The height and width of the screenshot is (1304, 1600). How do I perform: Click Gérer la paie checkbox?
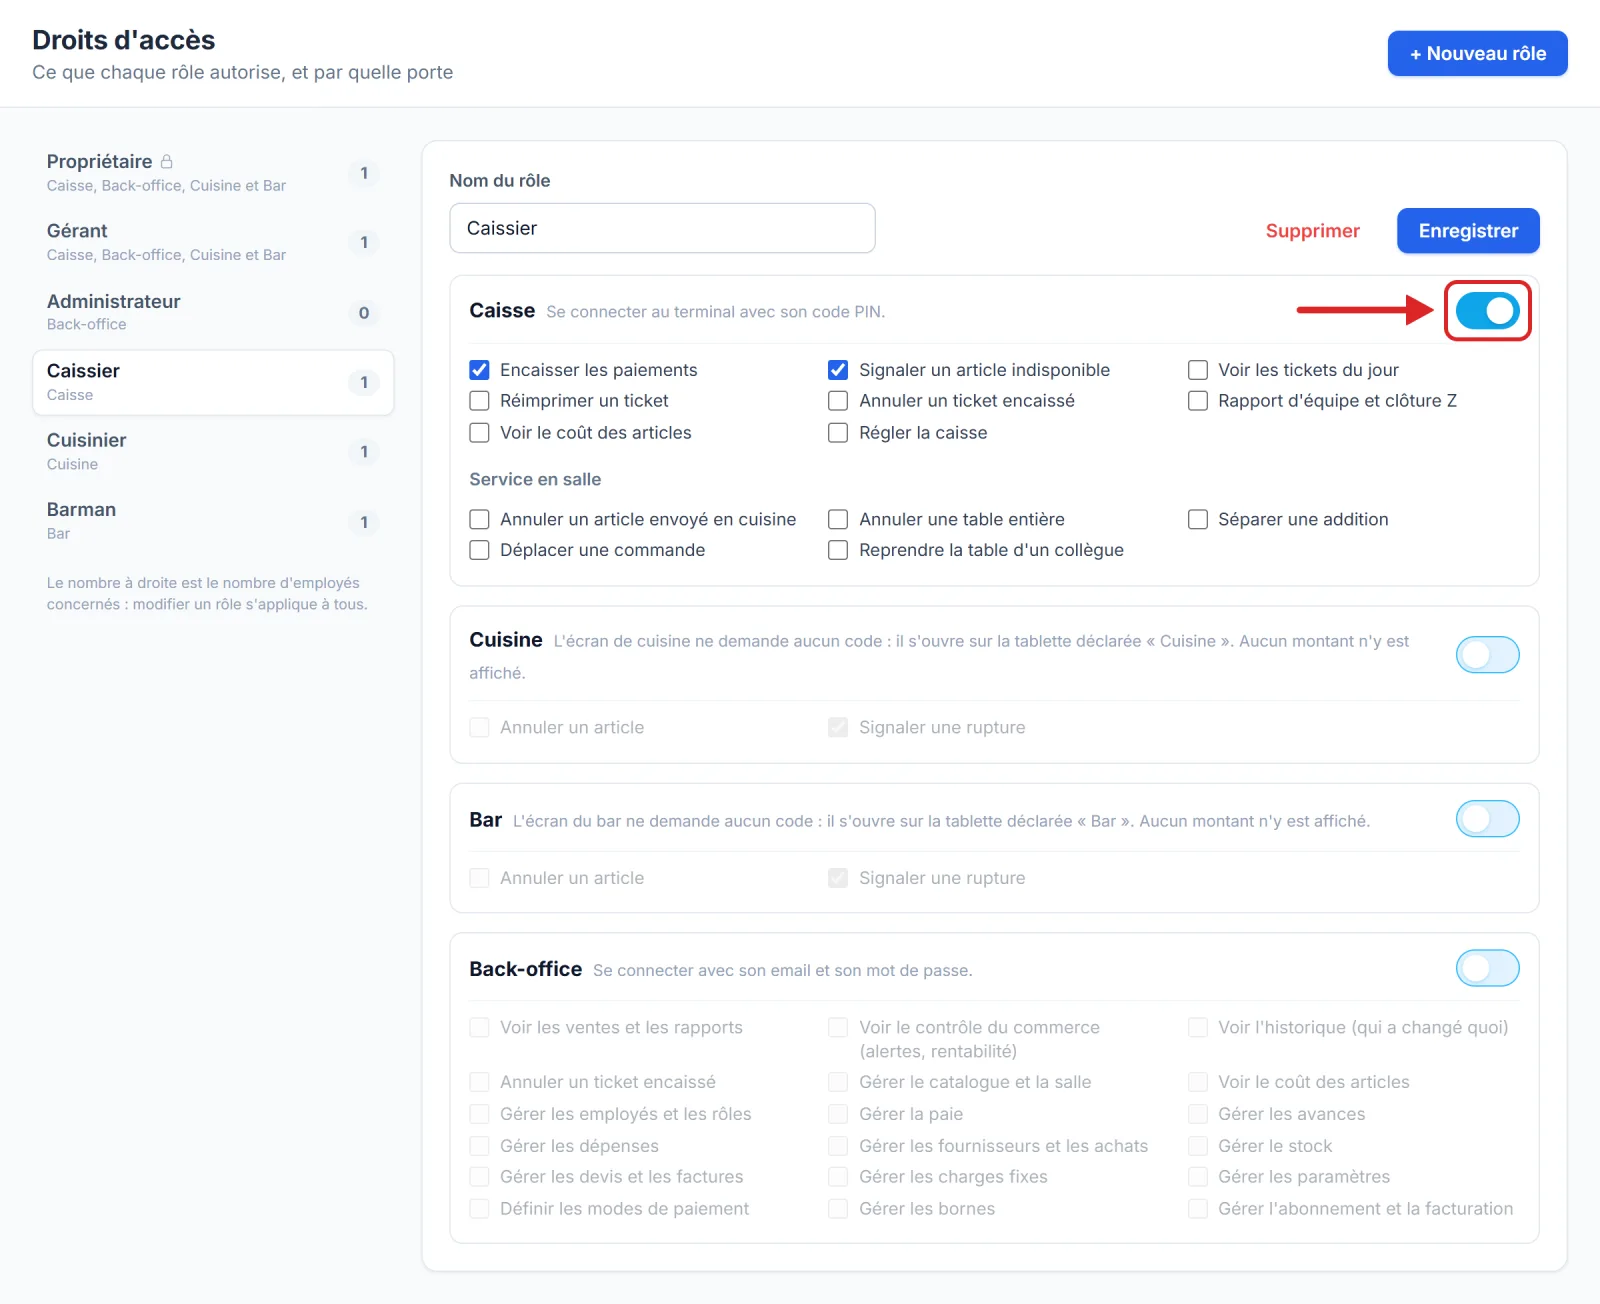838,1114
